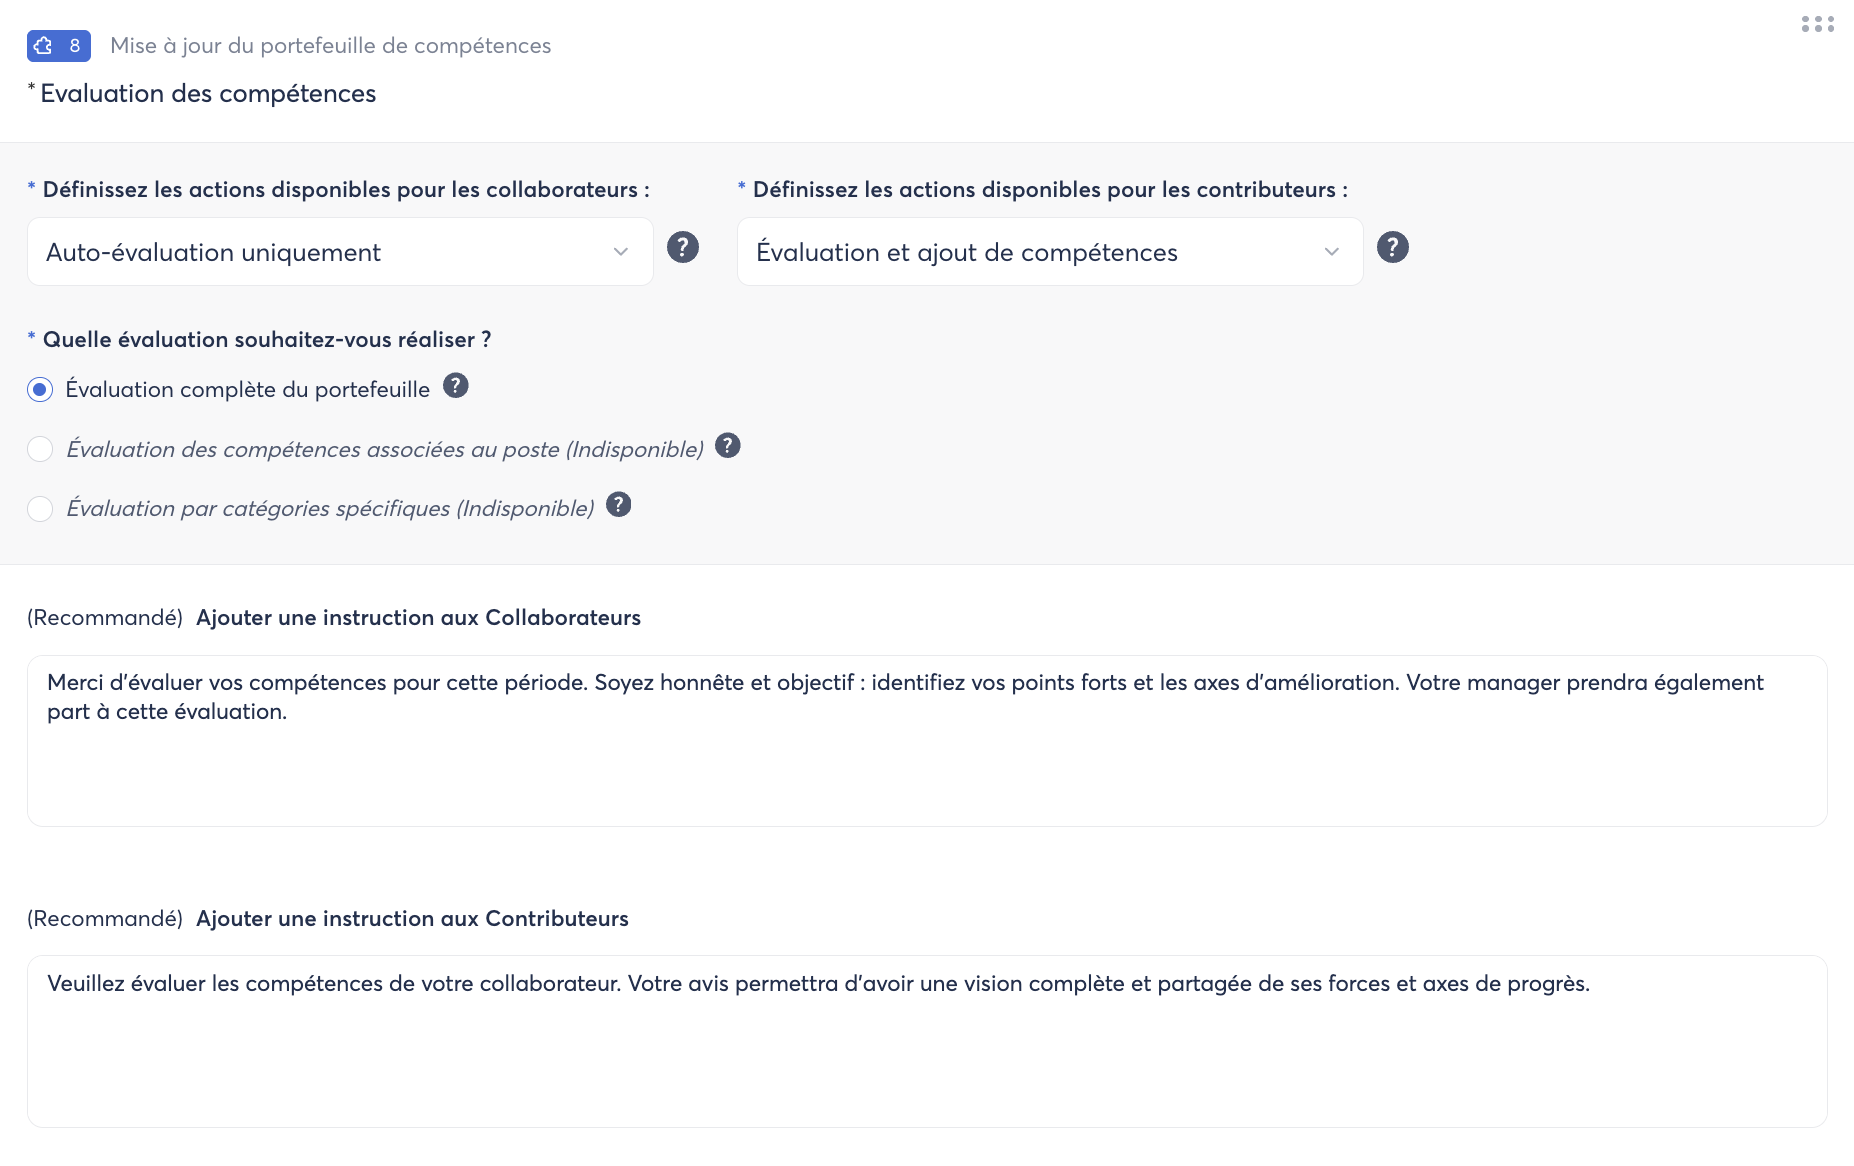Open the six-dot options menu
This screenshot has height=1166, width=1854.
pyautogui.click(x=1817, y=24)
